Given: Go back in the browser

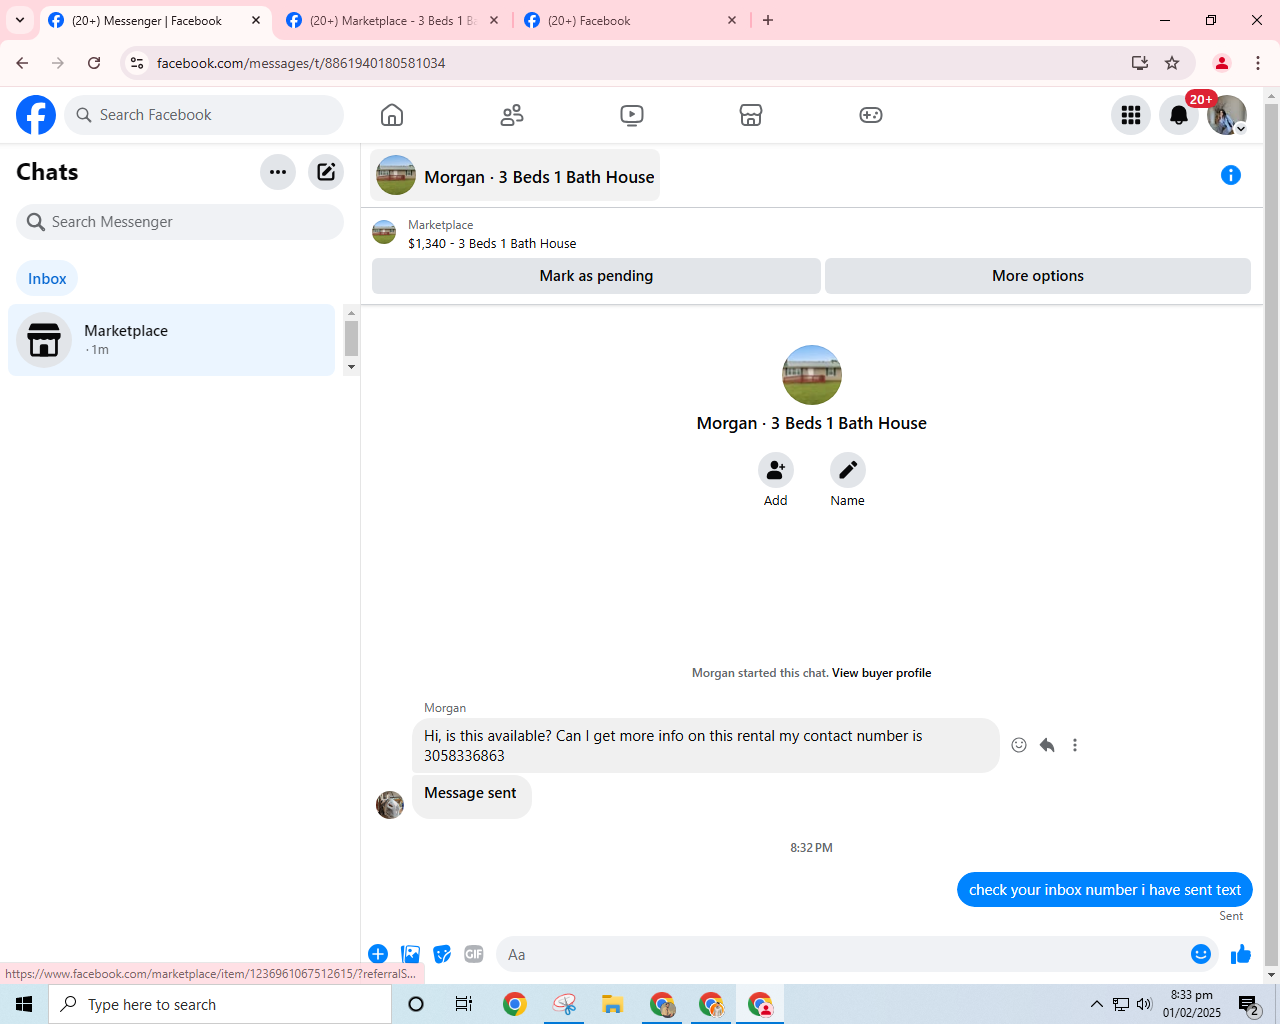Looking at the screenshot, I should [22, 63].
